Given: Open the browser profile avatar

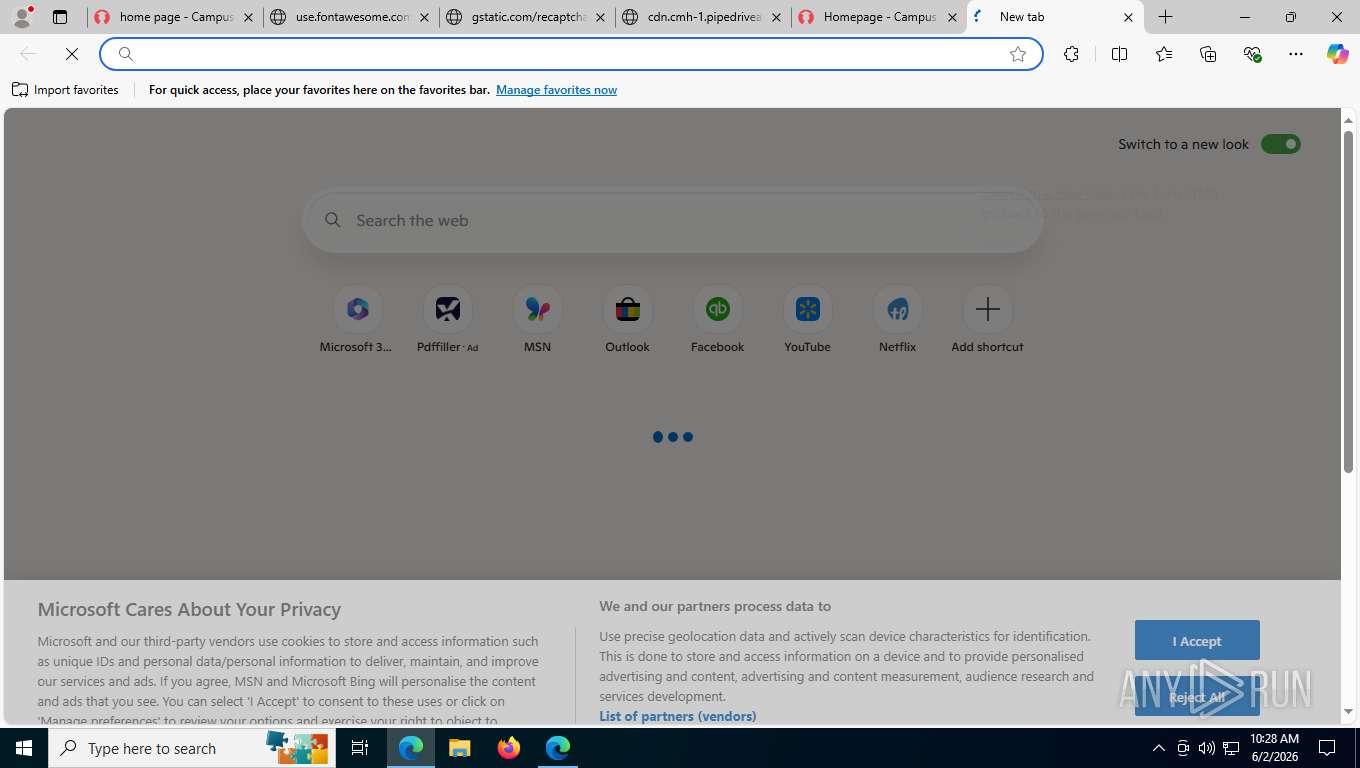Looking at the screenshot, I should [x=22, y=17].
